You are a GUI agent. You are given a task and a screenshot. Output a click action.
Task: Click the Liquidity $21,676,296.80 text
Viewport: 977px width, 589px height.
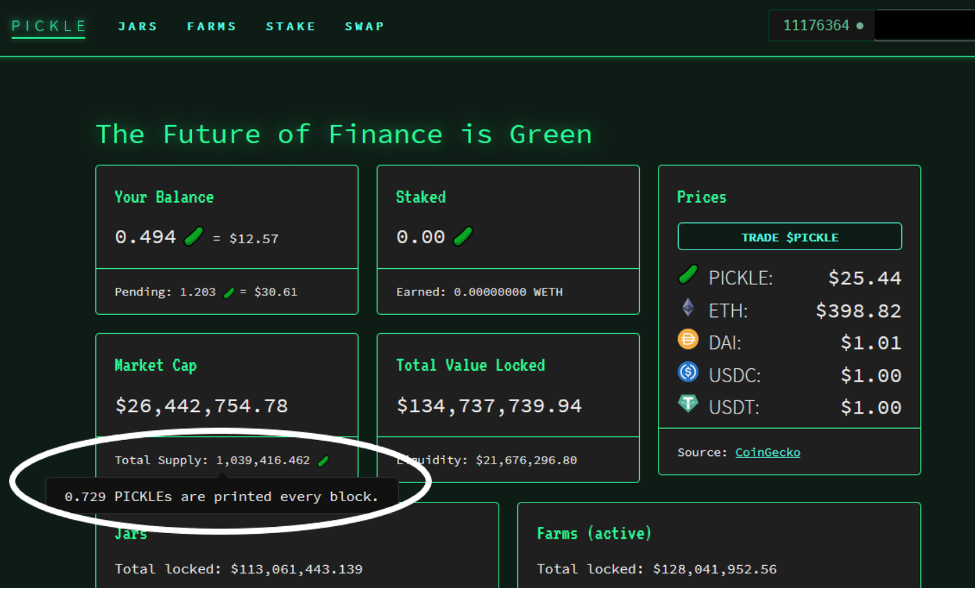tap(487, 461)
